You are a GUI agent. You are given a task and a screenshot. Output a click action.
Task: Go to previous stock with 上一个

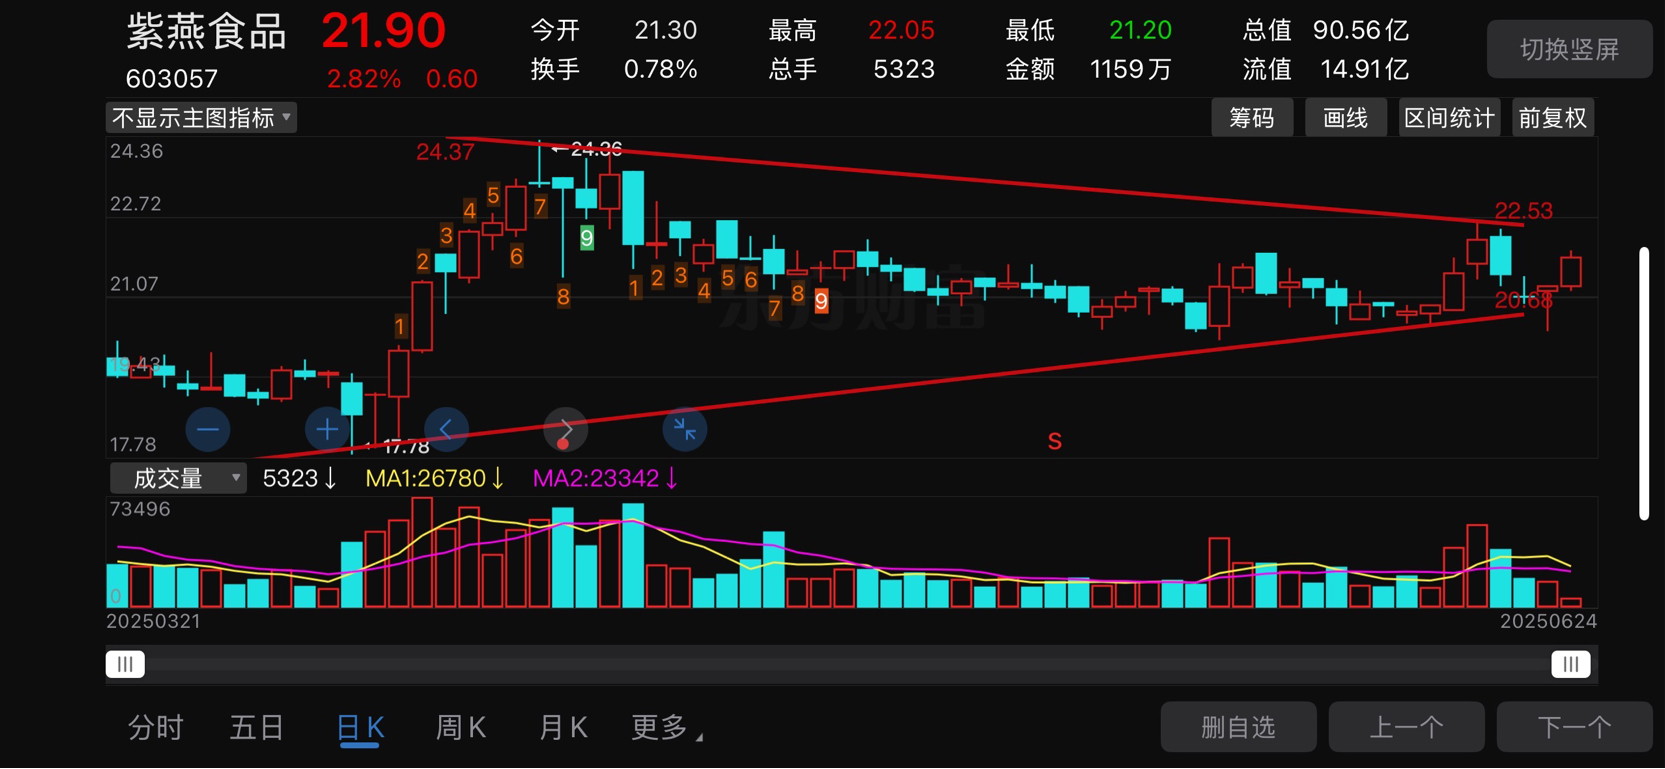[x=1406, y=727]
